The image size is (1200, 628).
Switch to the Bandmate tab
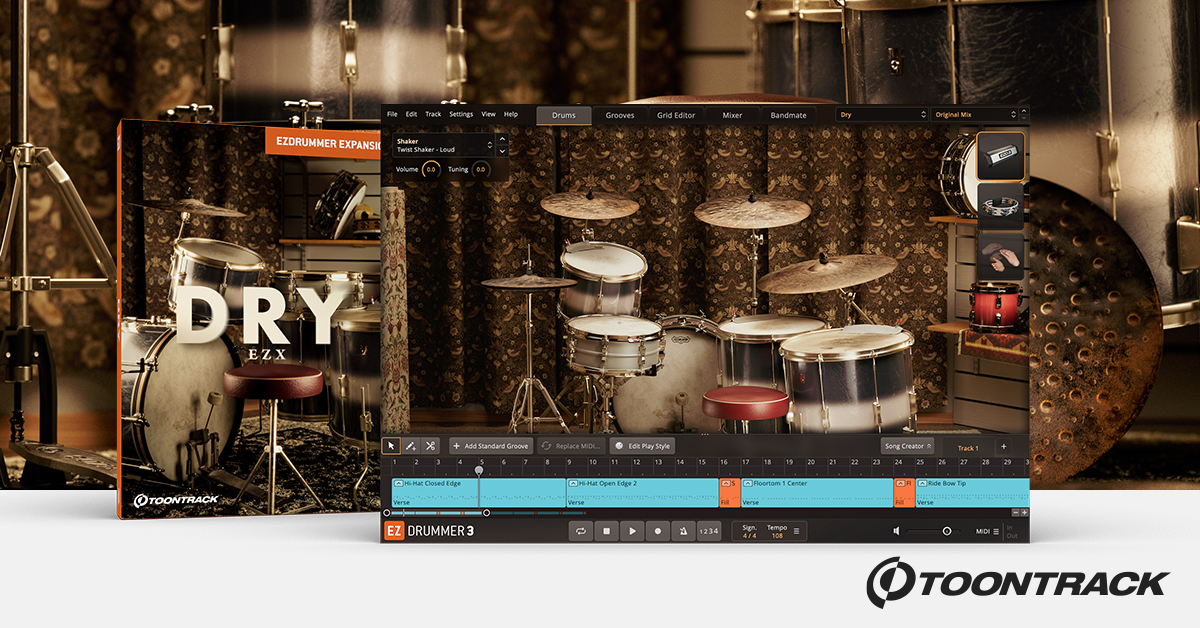(788, 115)
